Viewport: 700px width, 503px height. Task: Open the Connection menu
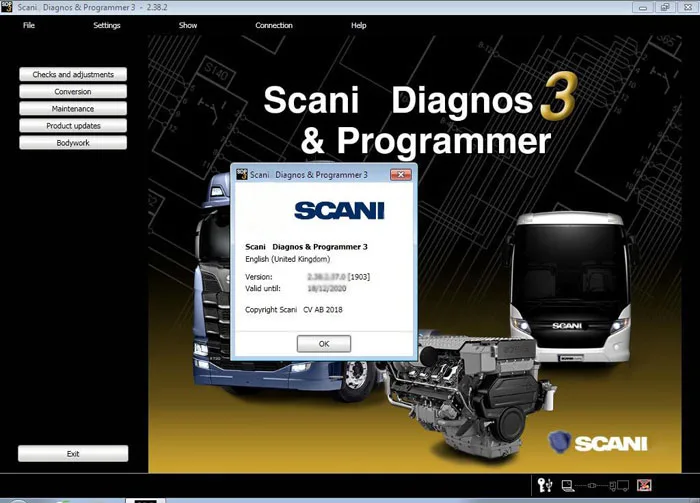tap(274, 25)
